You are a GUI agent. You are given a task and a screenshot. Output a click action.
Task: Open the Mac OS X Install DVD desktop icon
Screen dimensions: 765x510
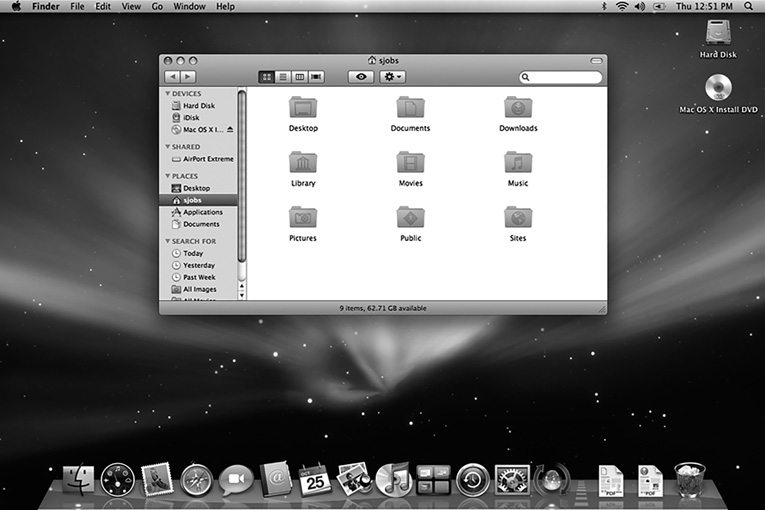tap(718, 89)
